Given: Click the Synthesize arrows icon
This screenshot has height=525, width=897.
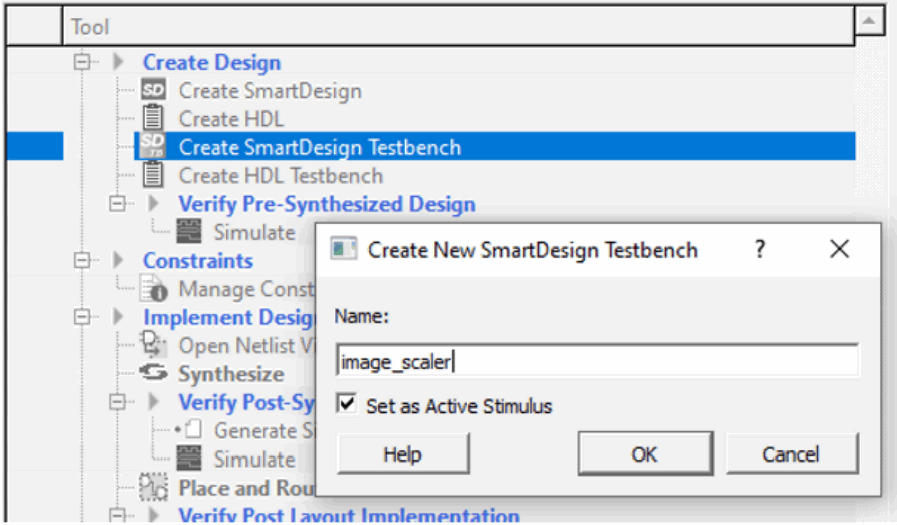Looking at the screenshot, I should [x=154, y=373].
